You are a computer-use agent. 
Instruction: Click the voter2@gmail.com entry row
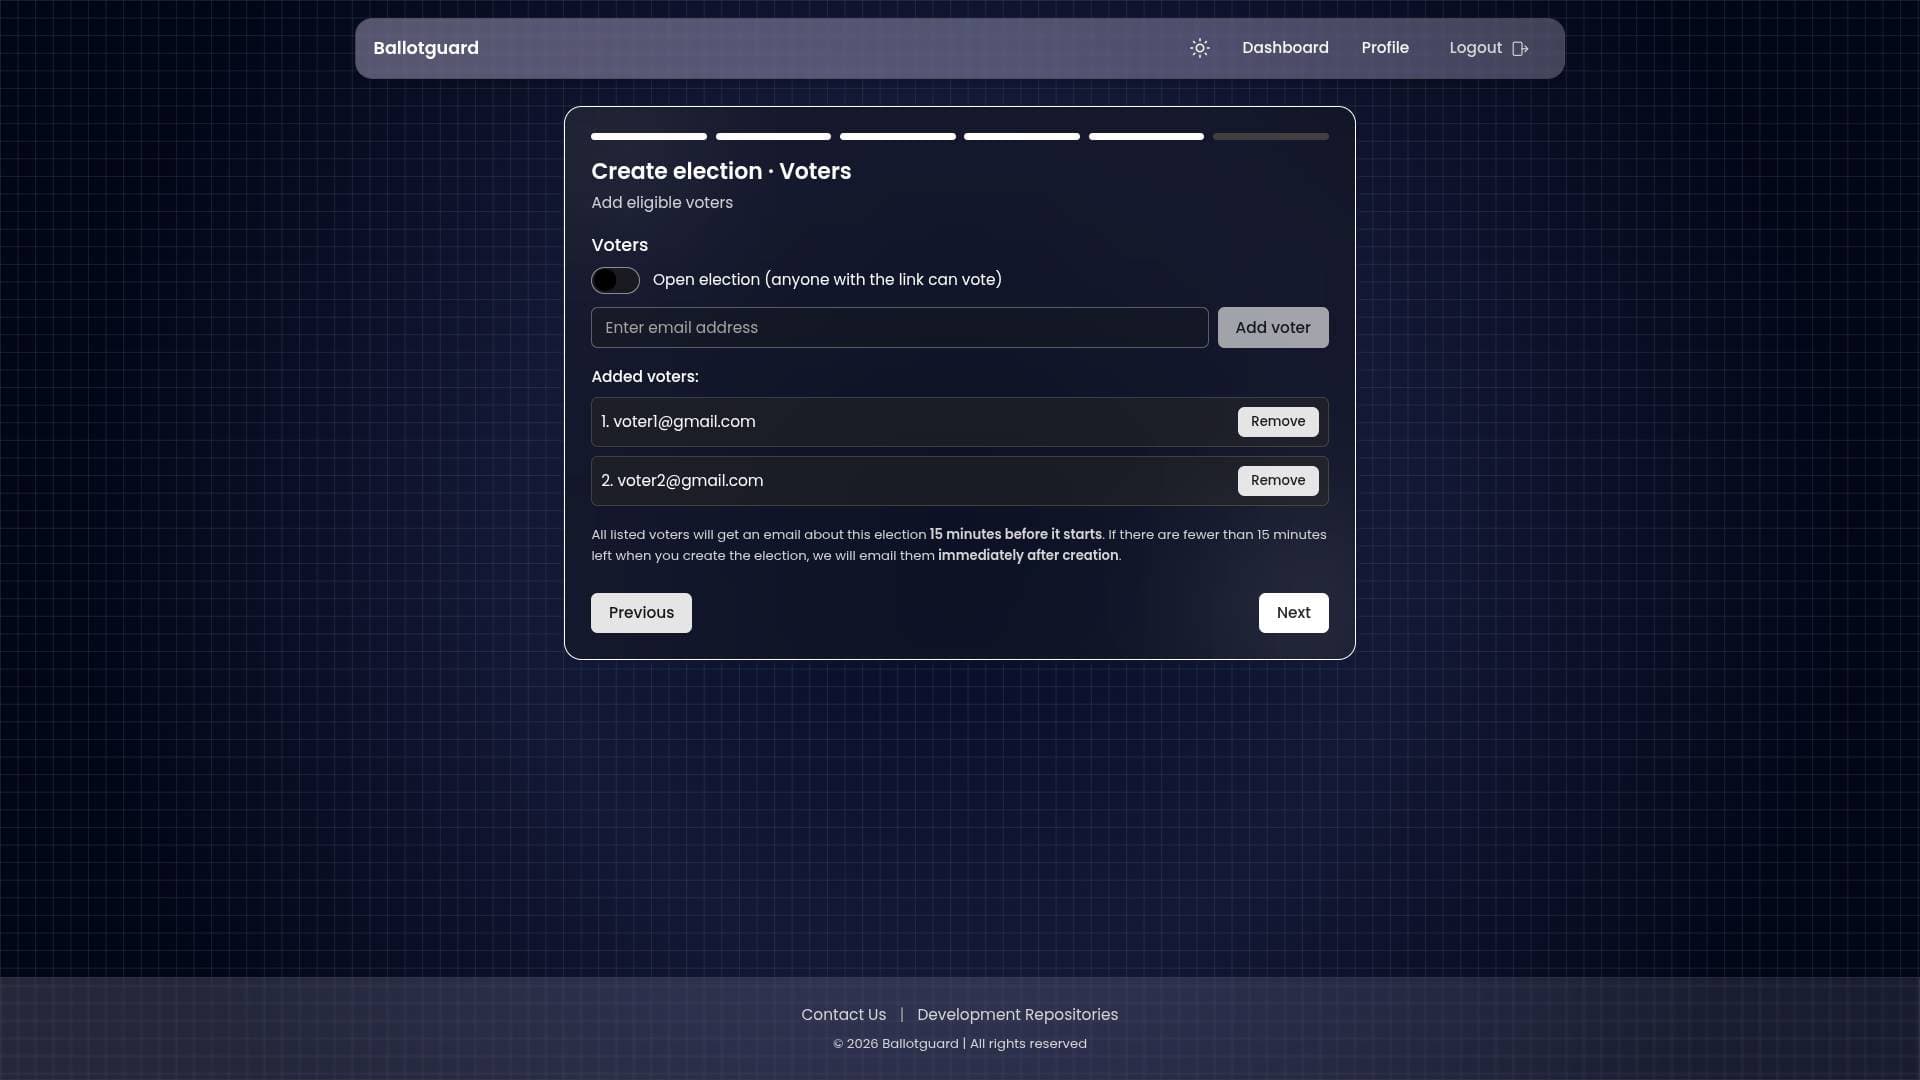(900, 480)
